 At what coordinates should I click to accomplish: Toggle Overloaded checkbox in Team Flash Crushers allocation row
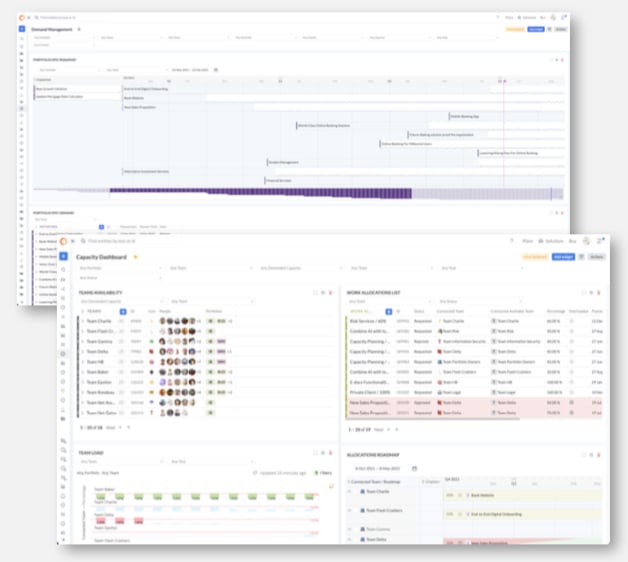572,372
